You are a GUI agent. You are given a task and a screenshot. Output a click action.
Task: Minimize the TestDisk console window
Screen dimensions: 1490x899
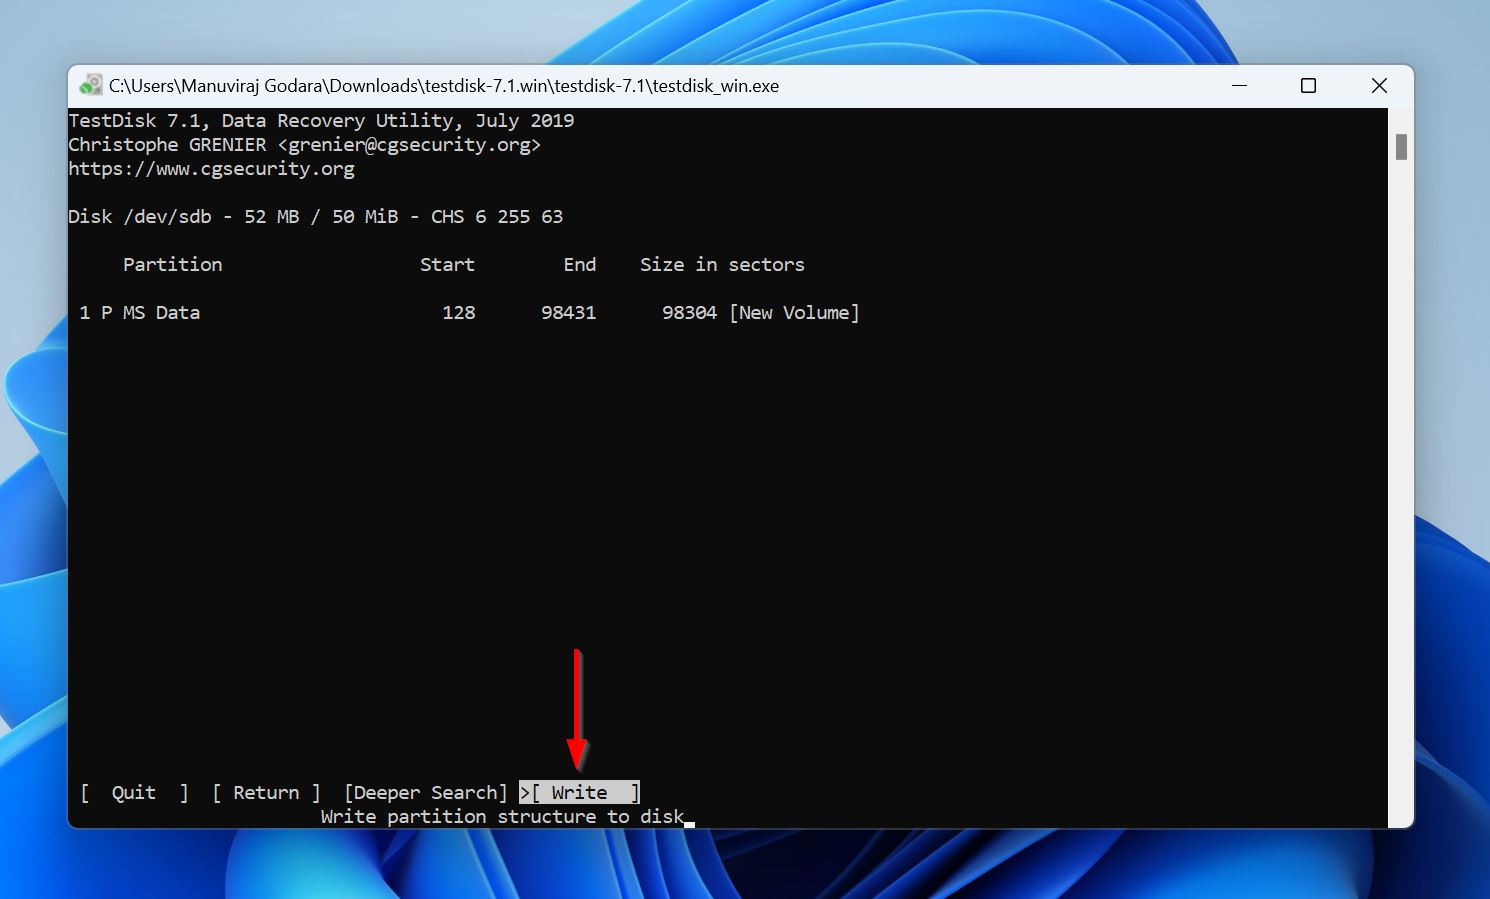[x=1240, y=85]
